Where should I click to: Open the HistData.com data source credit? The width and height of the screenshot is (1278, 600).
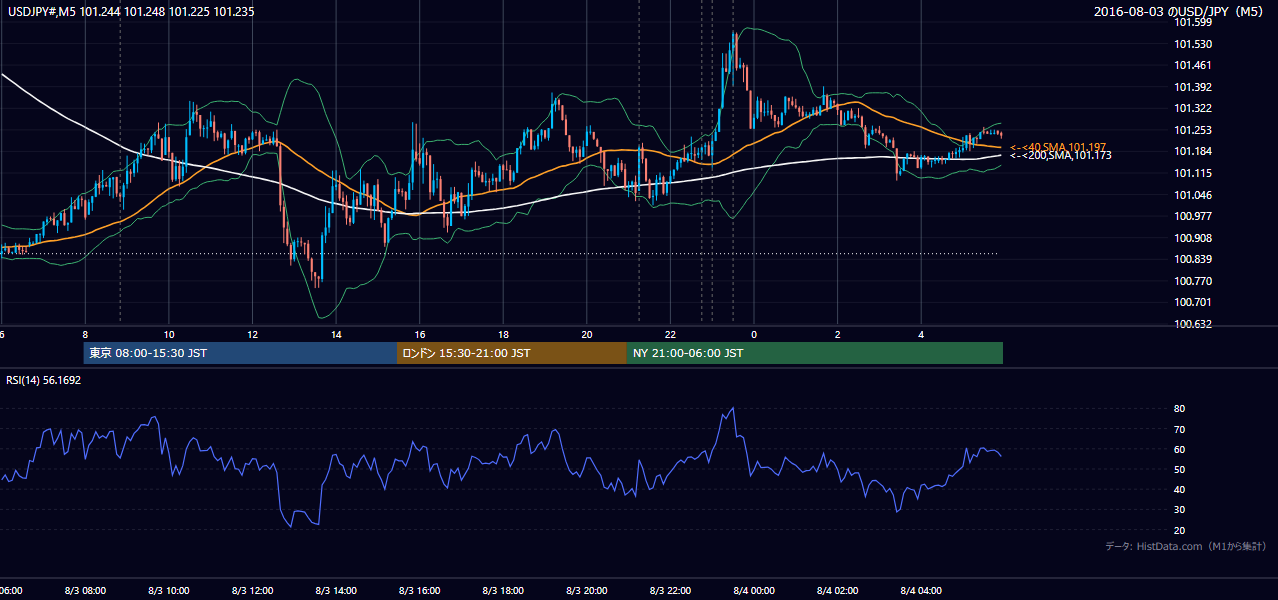1185,546
